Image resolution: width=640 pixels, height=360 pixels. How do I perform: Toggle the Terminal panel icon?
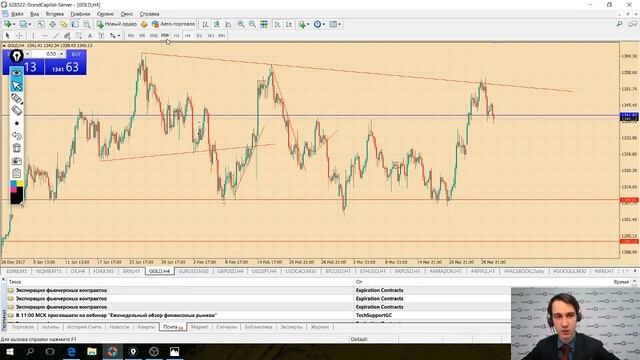(75, 24)
